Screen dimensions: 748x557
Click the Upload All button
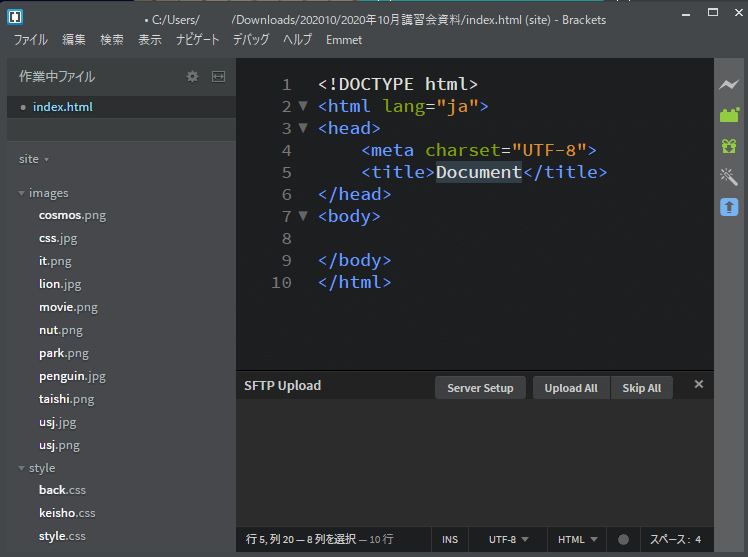(x=571, y=388)
